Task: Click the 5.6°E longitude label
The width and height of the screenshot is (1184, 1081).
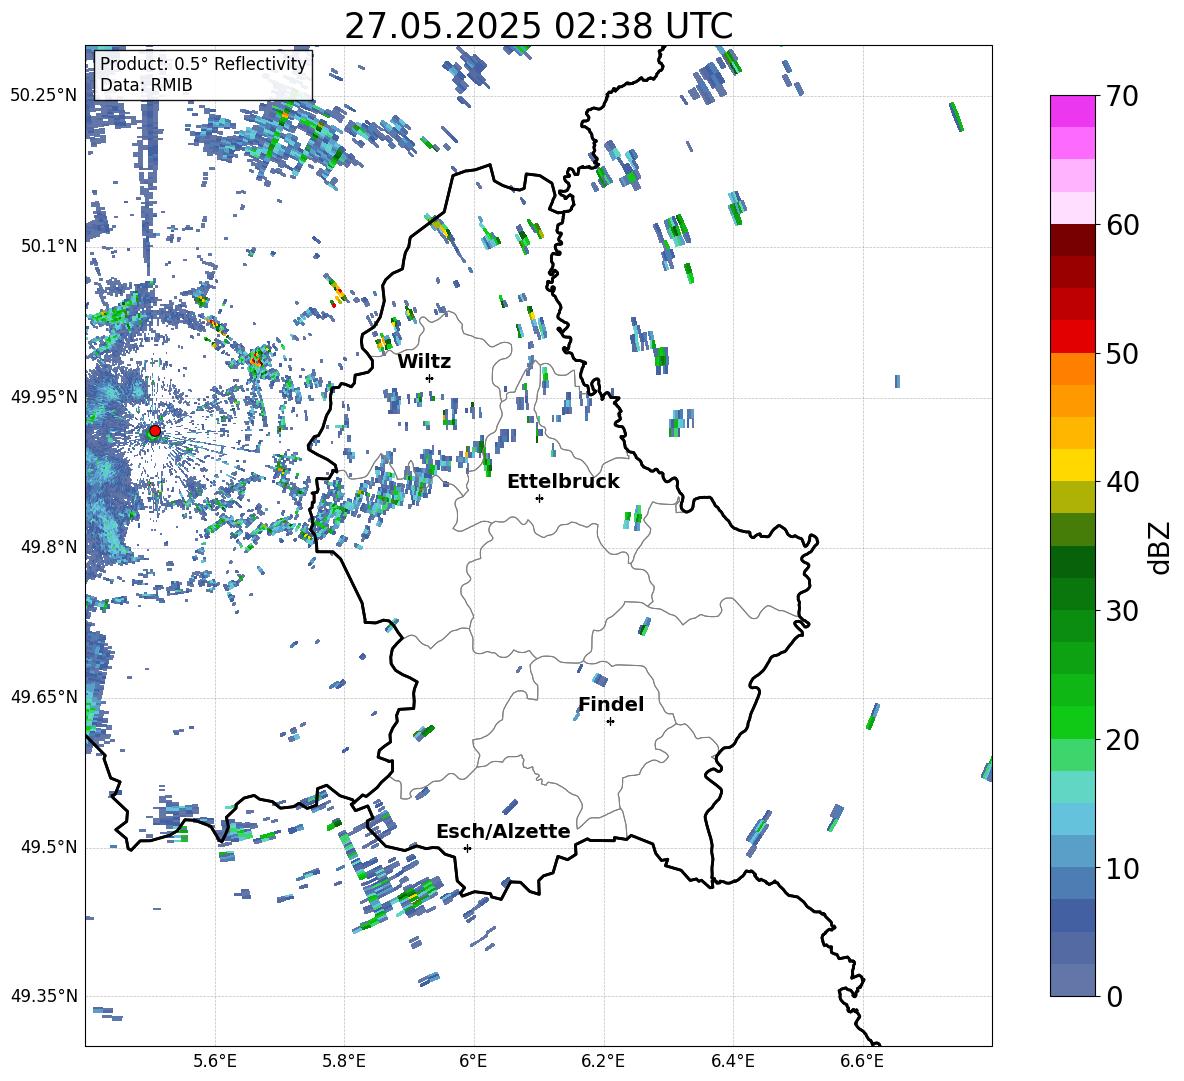Action: click(x=214, y=1061)
